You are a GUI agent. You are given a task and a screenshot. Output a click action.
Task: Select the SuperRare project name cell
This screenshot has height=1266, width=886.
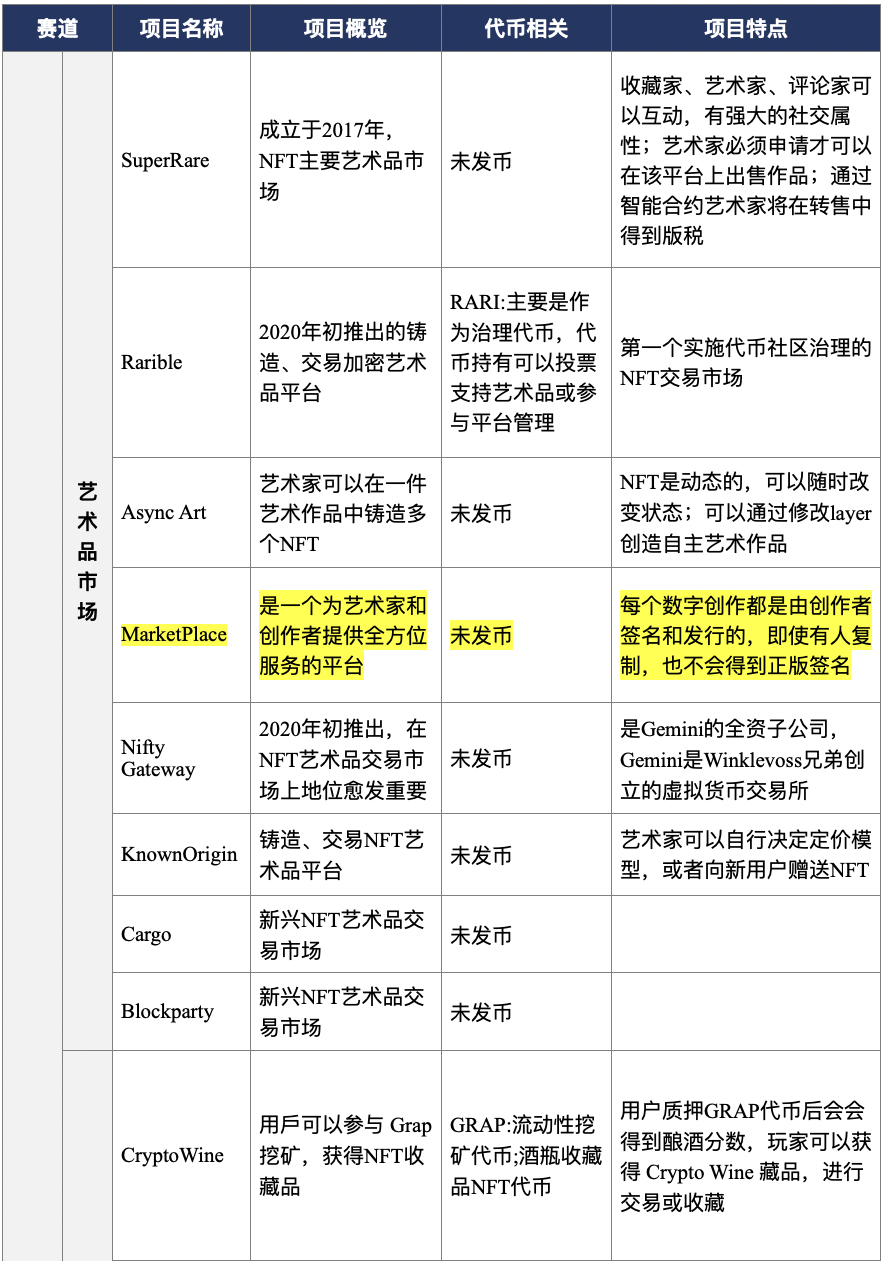181,160
